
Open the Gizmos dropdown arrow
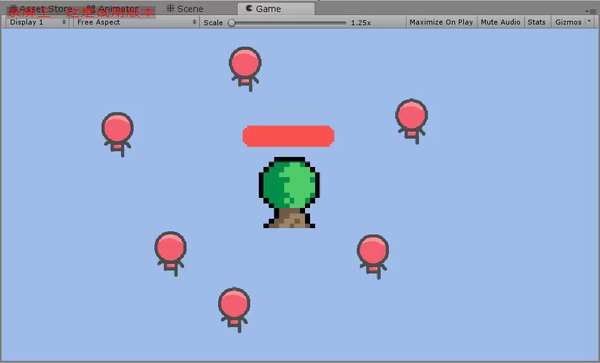pos(589,22)
